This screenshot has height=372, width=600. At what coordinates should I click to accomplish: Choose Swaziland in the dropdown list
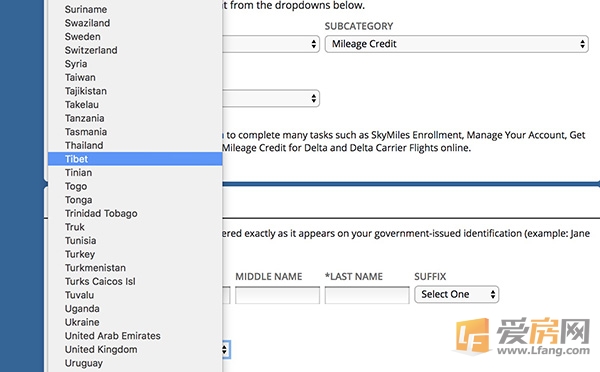coord(135,23)
